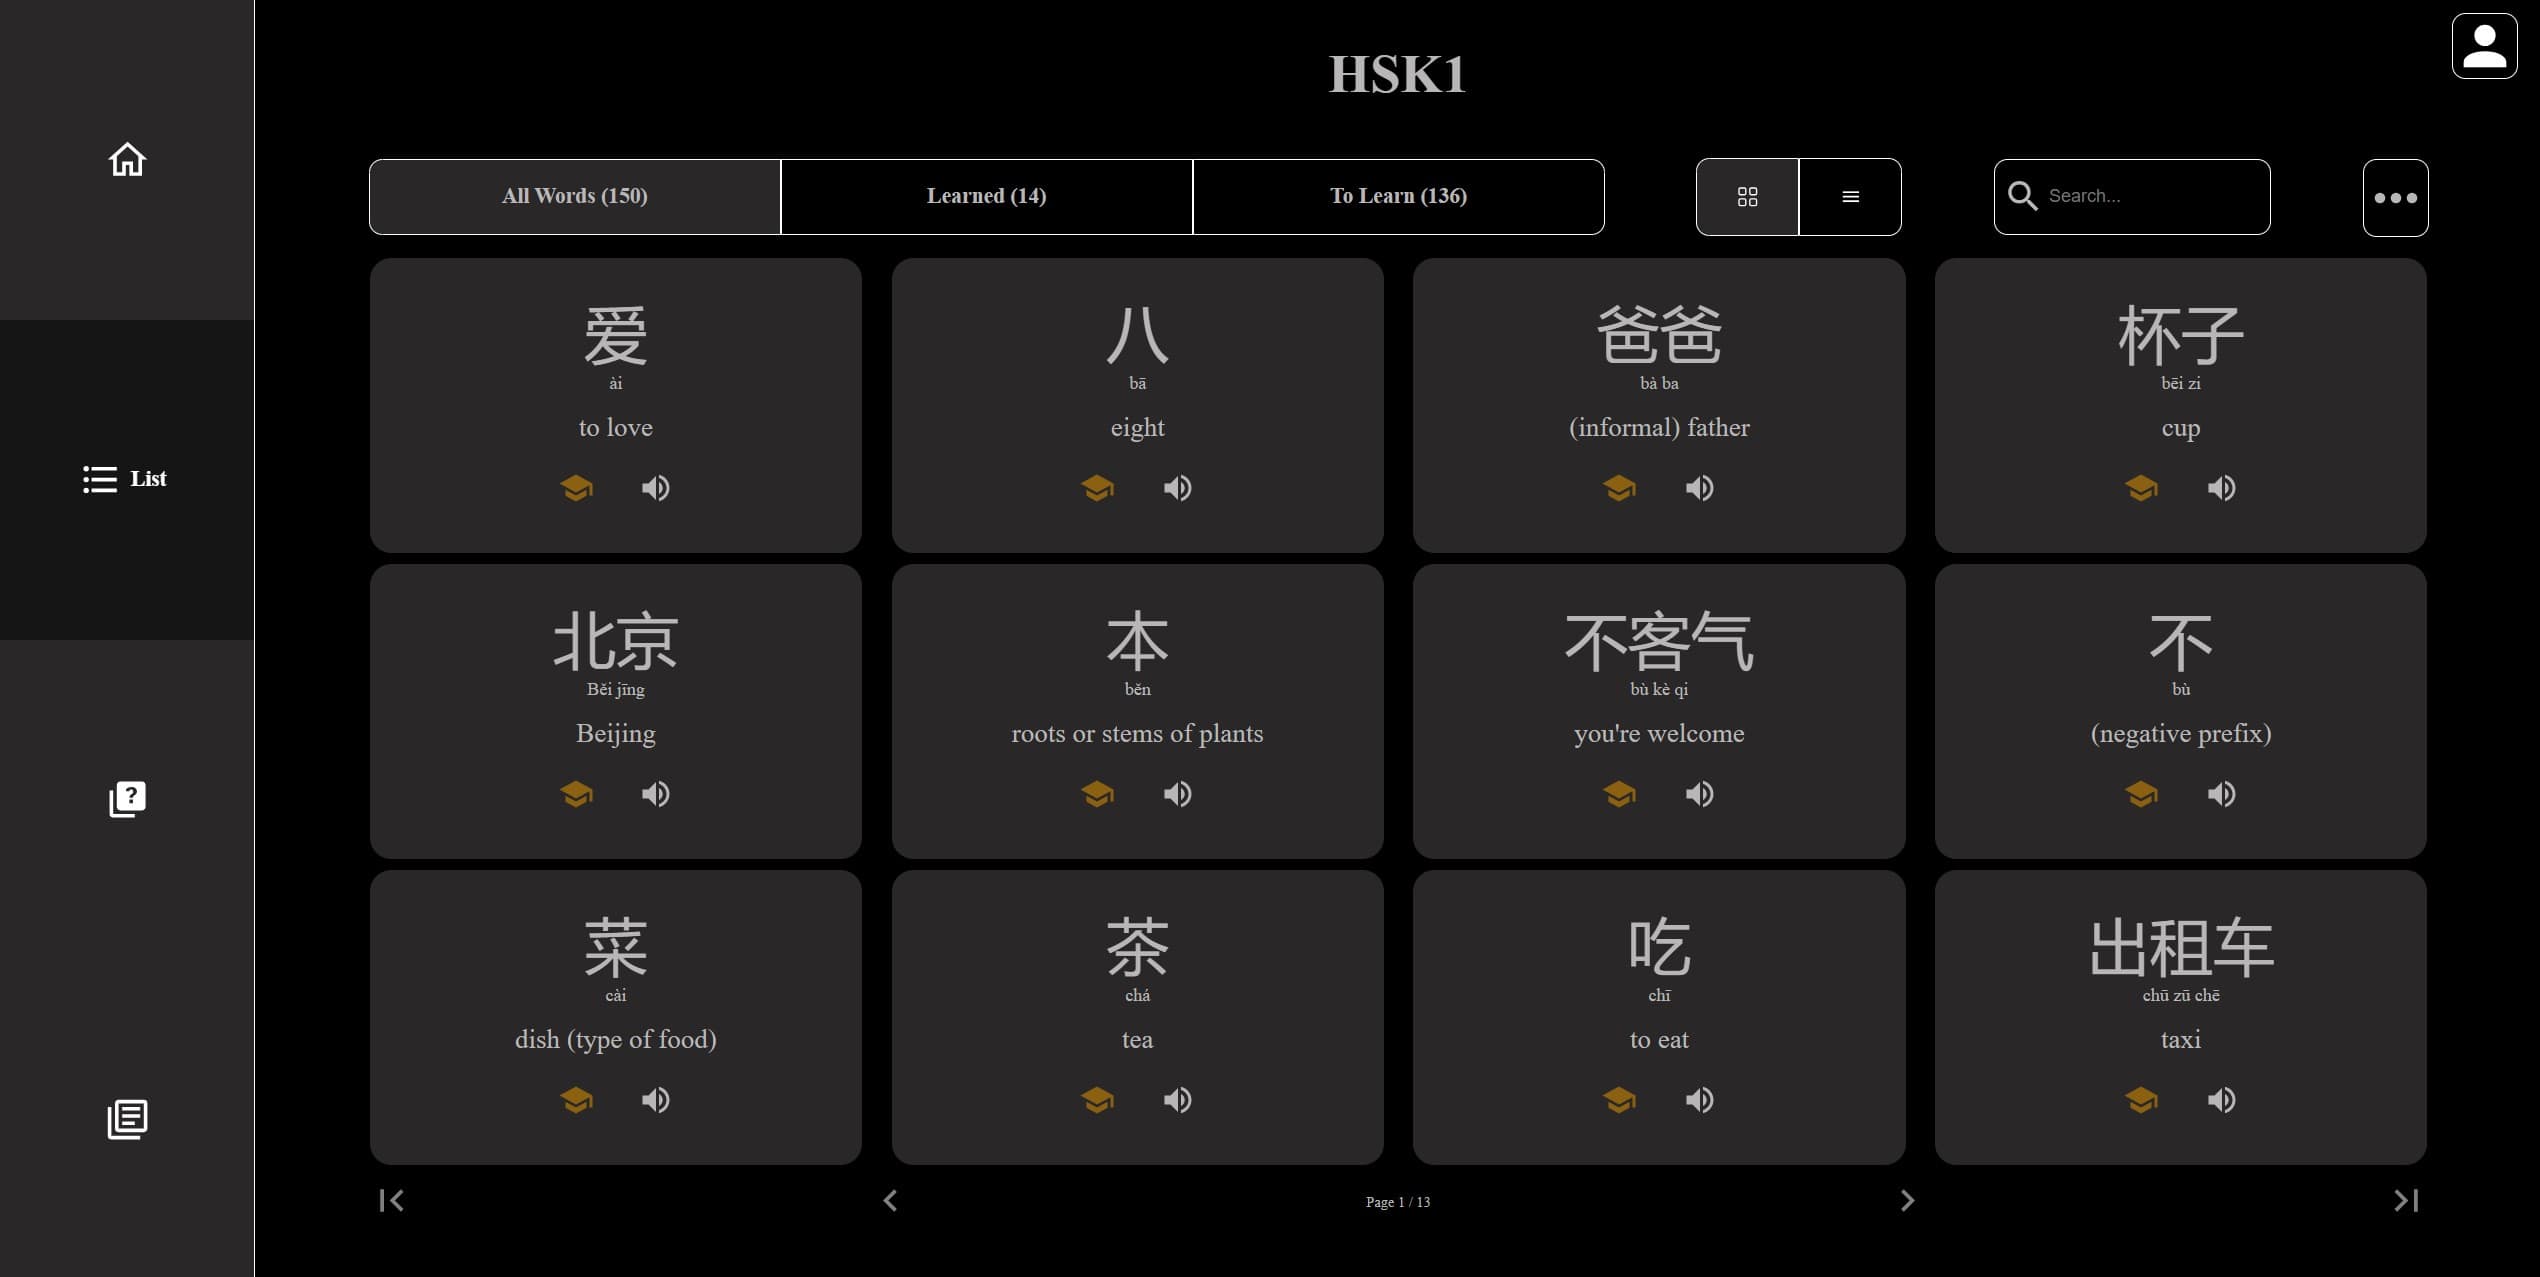Open the three-dots more options menu
The image size is (2540, 1277).
[x=2395, y=198]
